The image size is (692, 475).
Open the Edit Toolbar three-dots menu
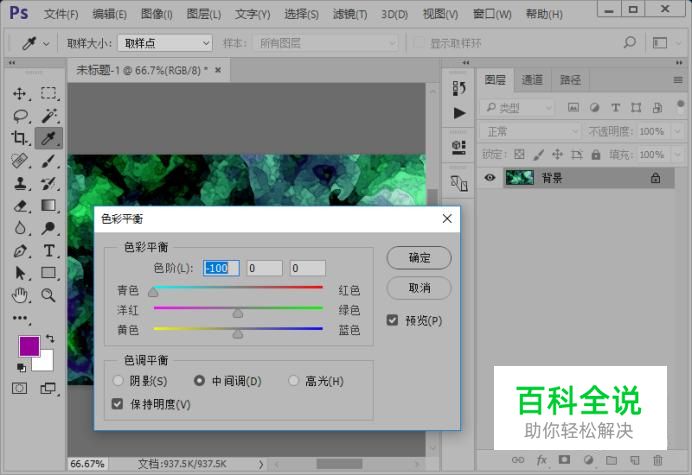(19, 317)
